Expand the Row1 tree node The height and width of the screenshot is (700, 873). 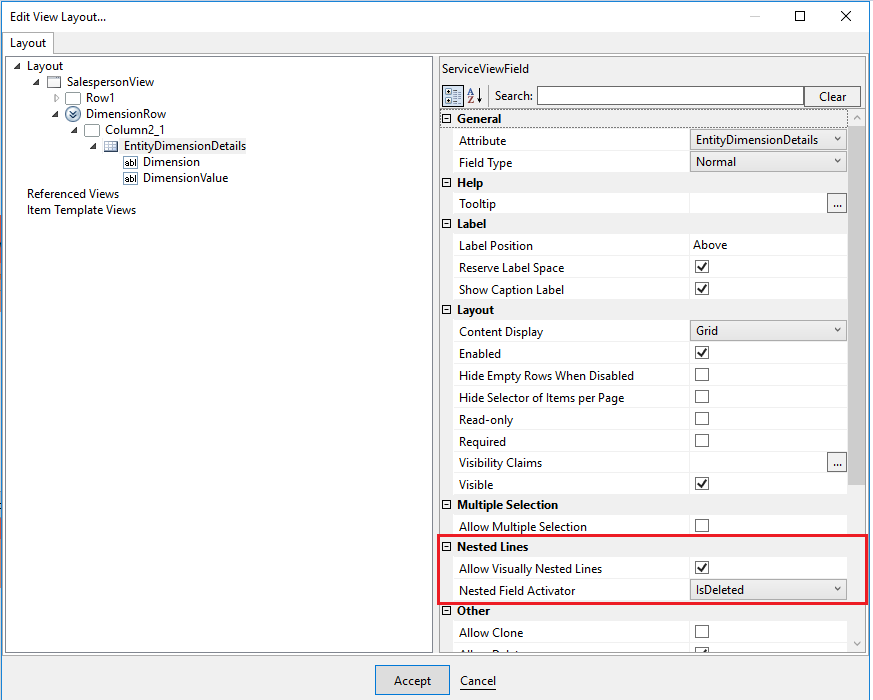(56, 98)
